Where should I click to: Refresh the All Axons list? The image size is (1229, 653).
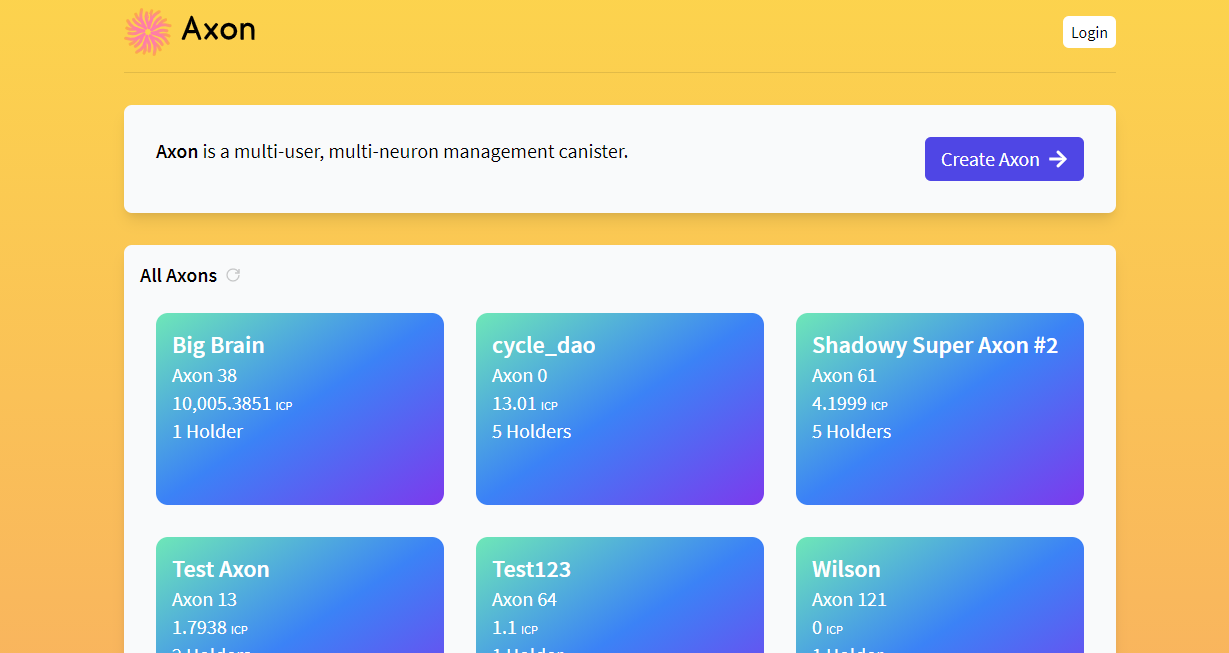coord(233,275)
